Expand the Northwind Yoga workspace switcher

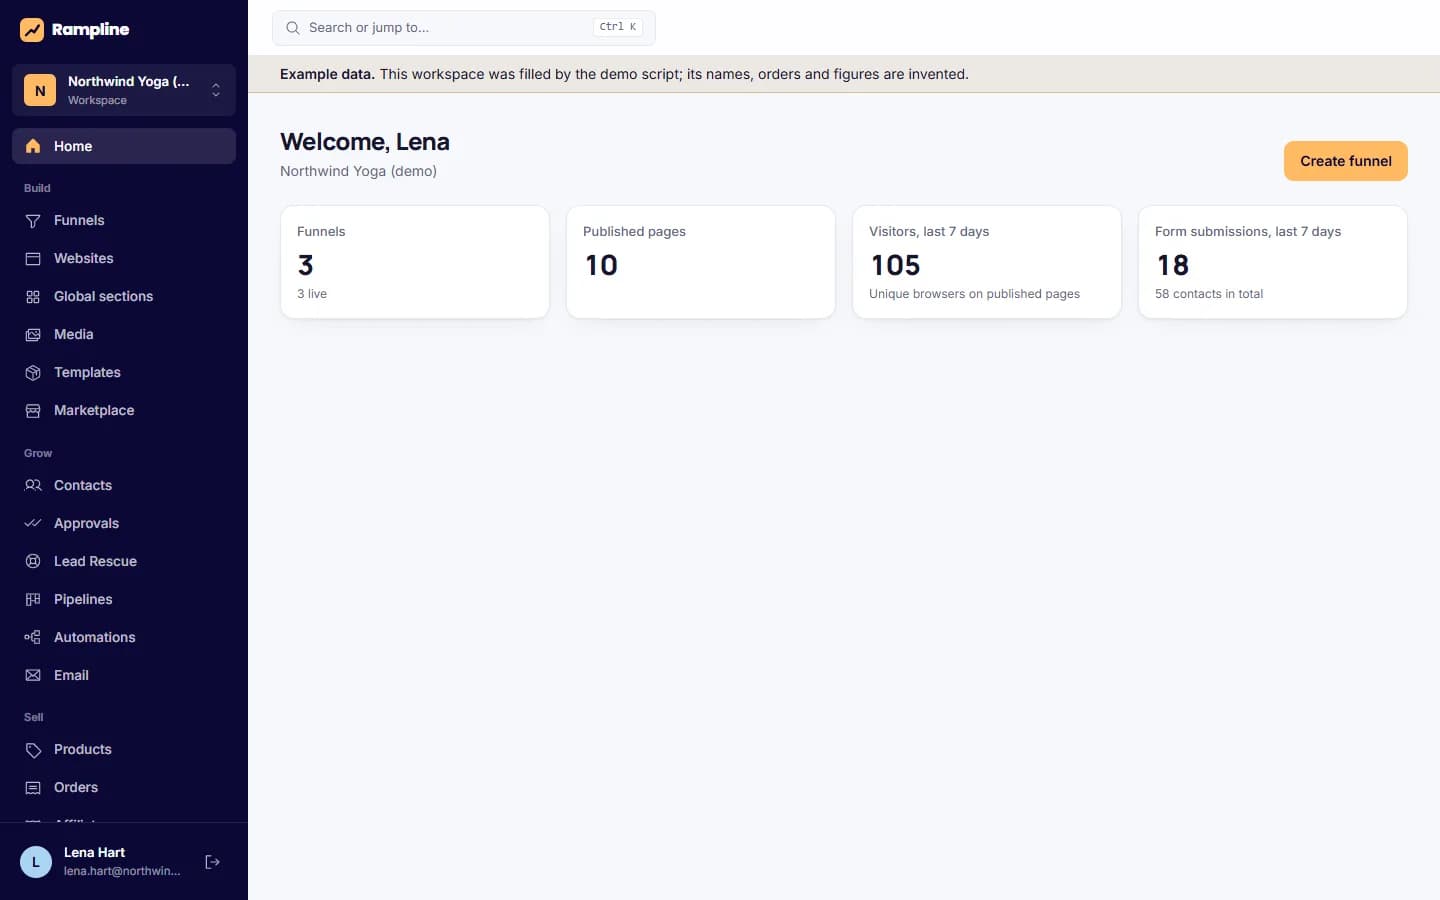pyautogui.click(x=124, y=90)
